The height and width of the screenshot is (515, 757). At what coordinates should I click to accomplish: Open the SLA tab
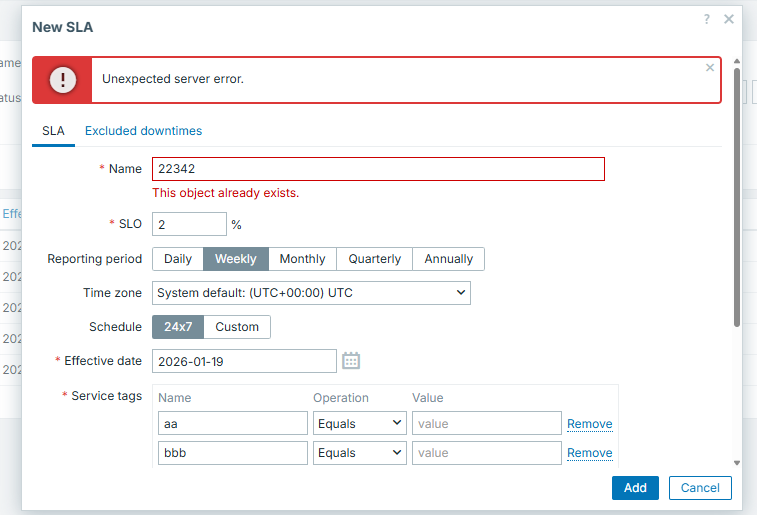53,131
